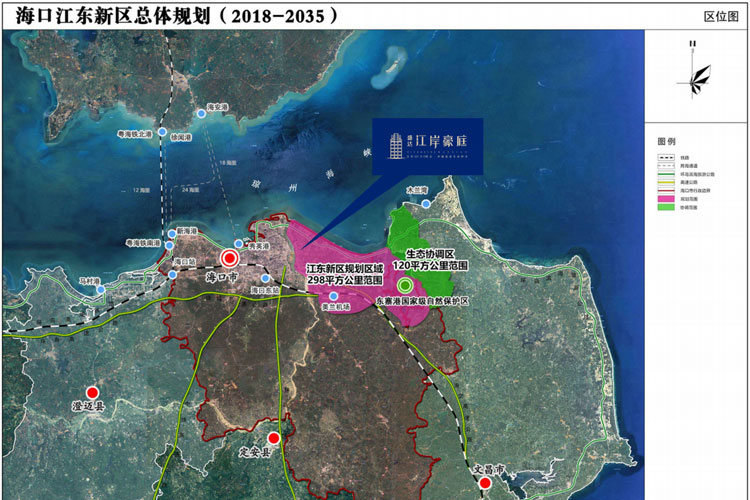The image size is (750, 500).
Task: Select the railway dashed-line legend symbol
Action: (x=666, y=158)
